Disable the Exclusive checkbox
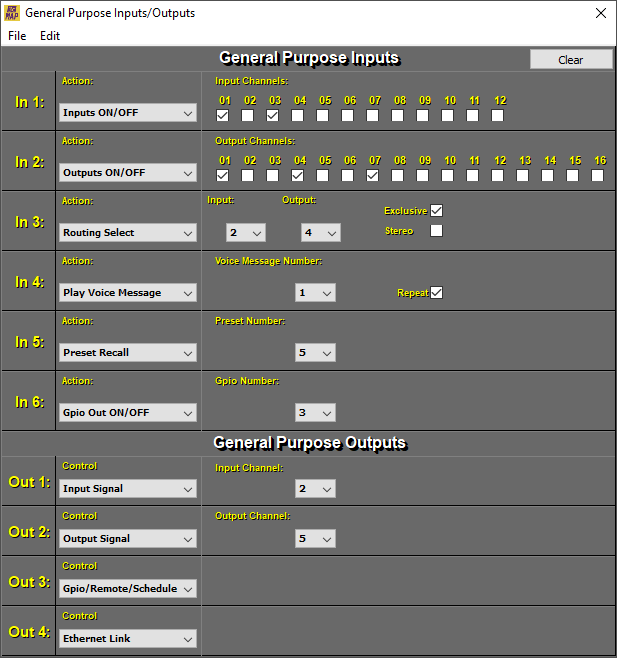The image size is (617, 658). click(436, 211)
